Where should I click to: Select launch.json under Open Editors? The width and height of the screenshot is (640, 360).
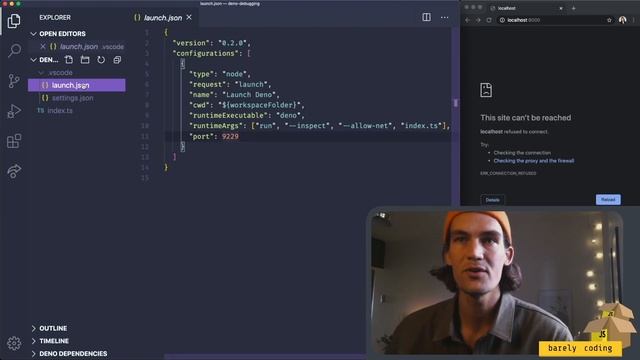tap(79, 47)
